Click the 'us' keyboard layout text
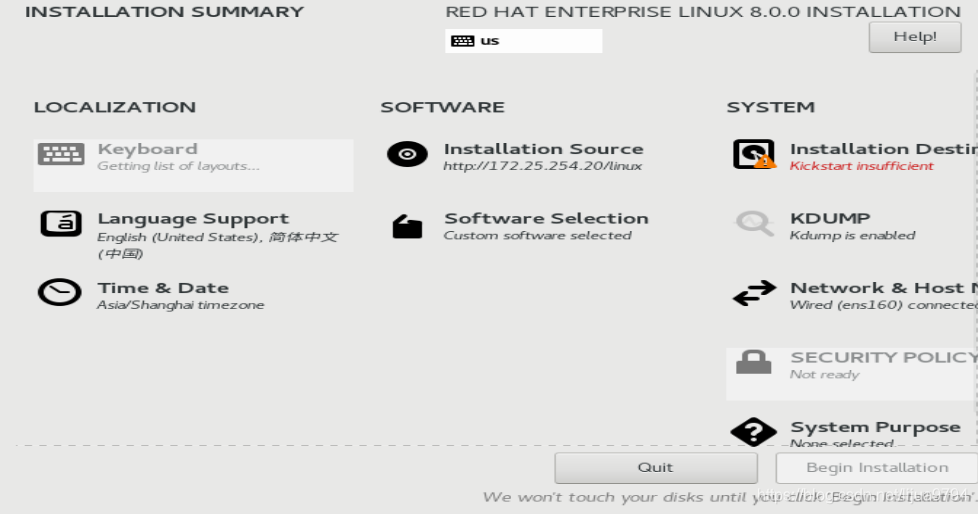The width and height of the screenshot is (978, 514). 490,41
